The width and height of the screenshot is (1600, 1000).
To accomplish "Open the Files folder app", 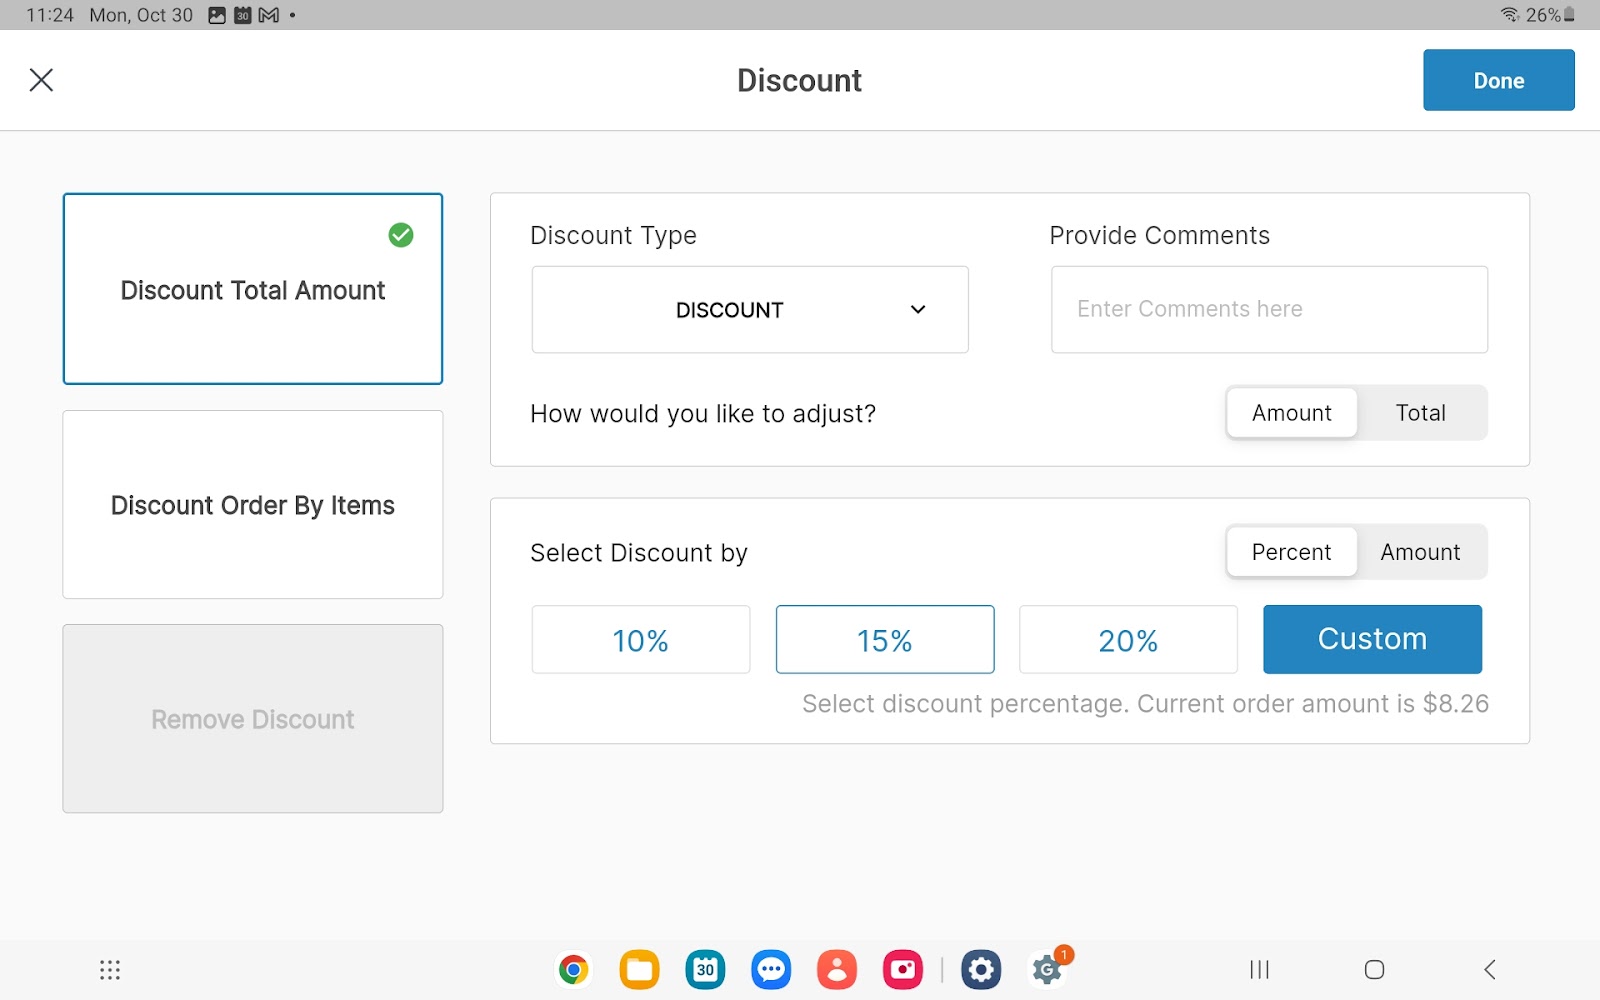I will point(639,969).
